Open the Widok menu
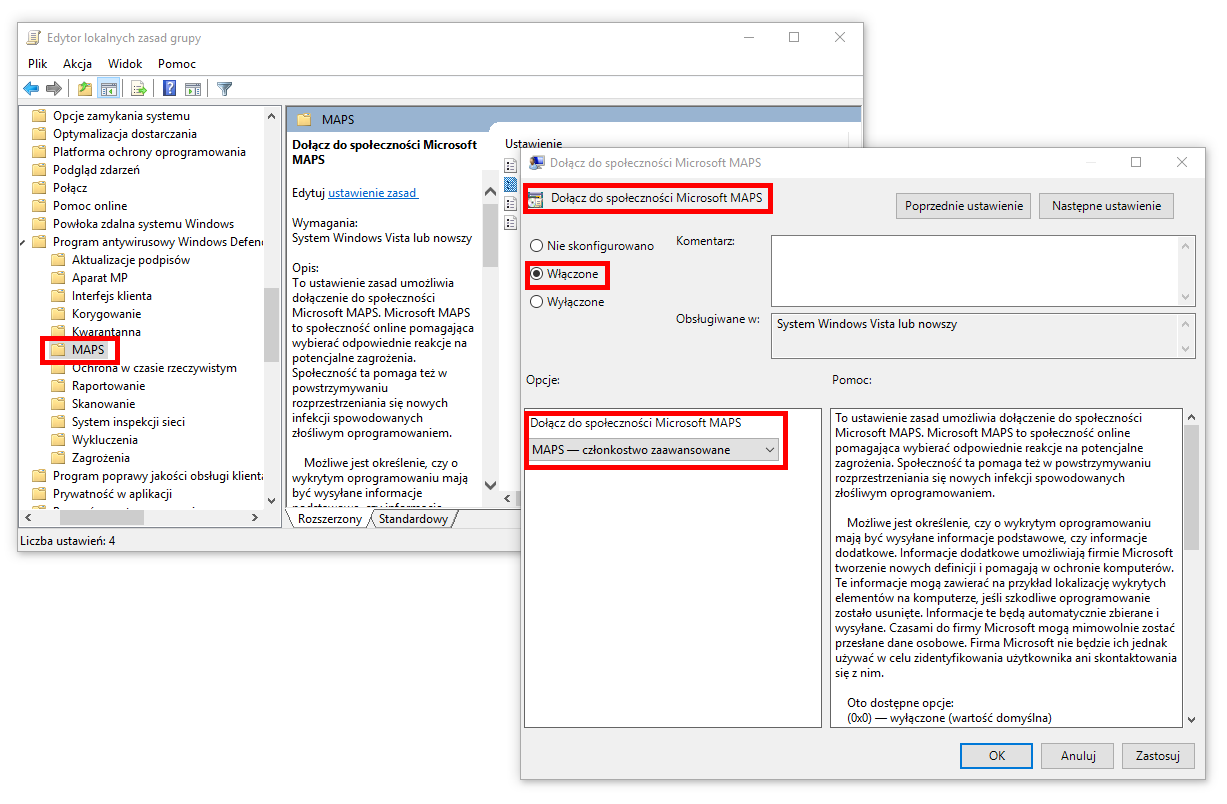Viewport: 1227px width, 804px height. 125,64
